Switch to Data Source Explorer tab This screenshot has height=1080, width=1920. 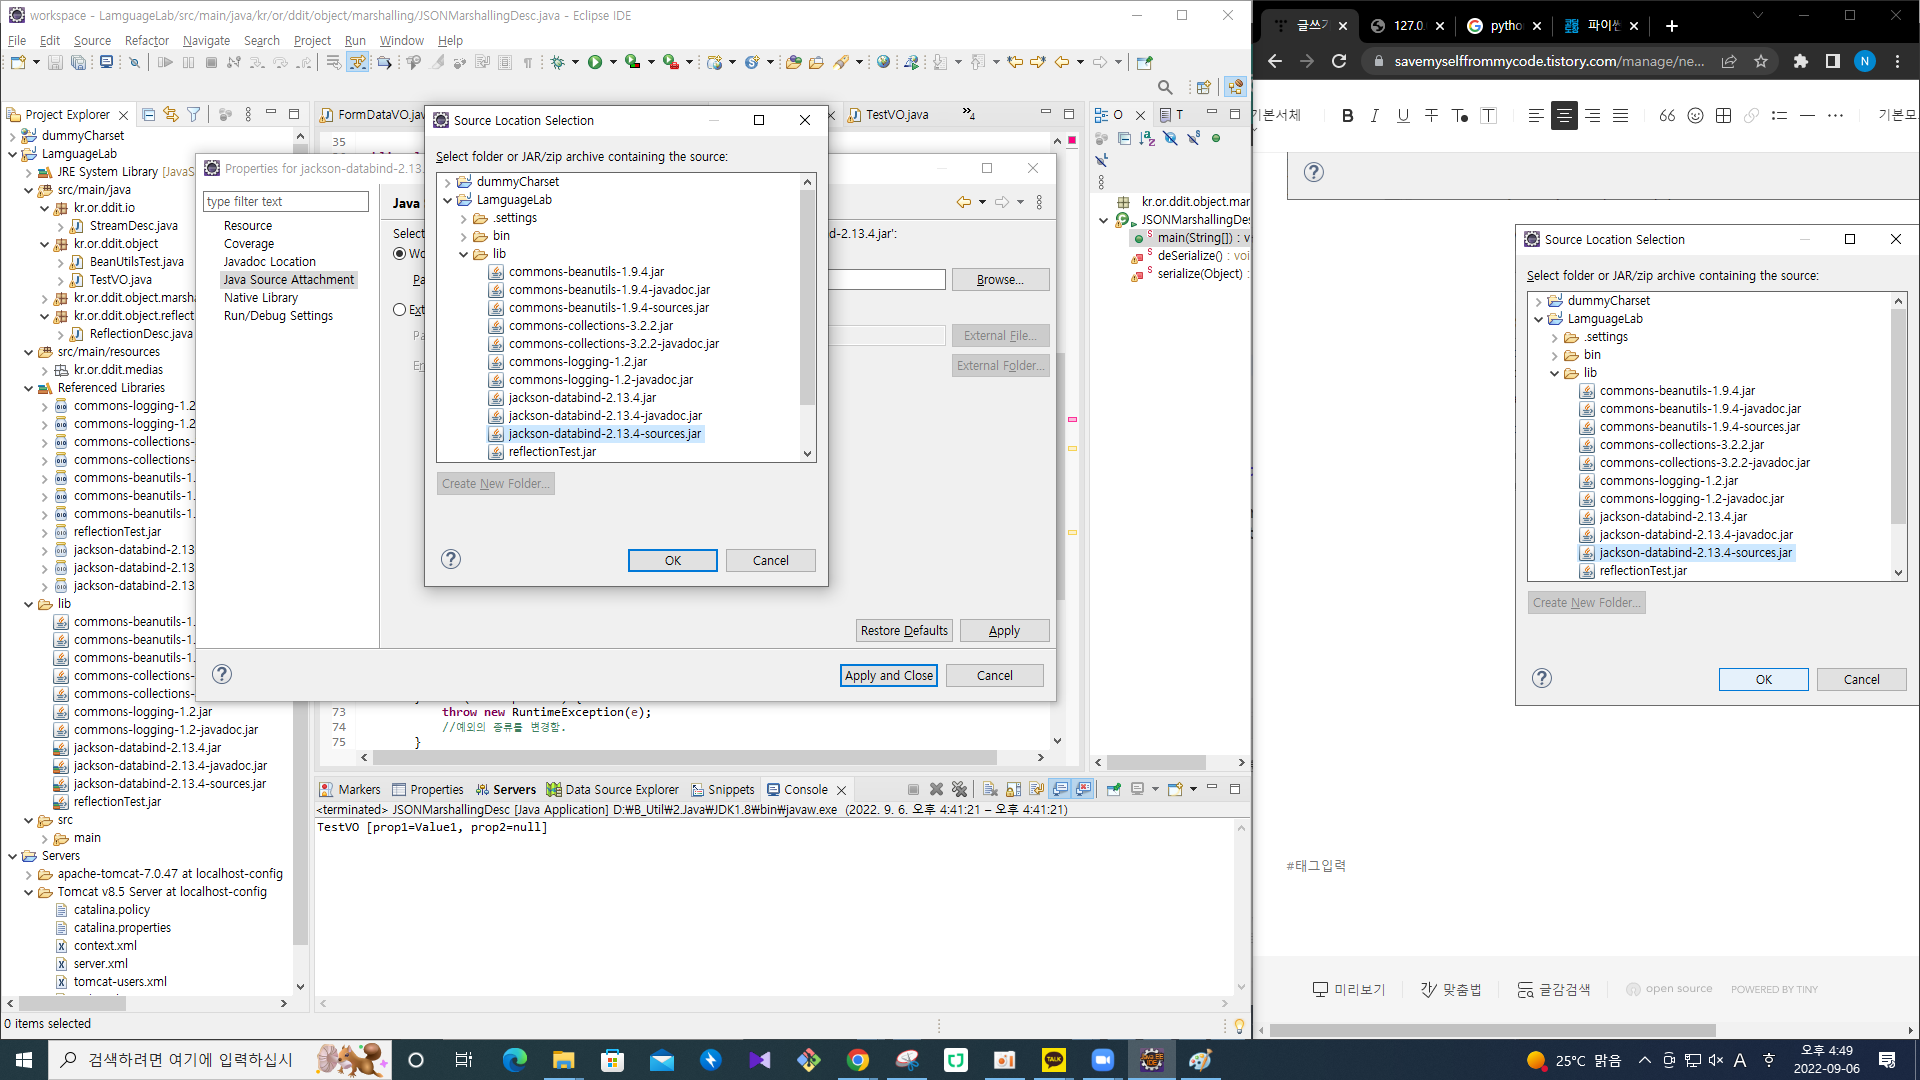(x=612, y=789)
